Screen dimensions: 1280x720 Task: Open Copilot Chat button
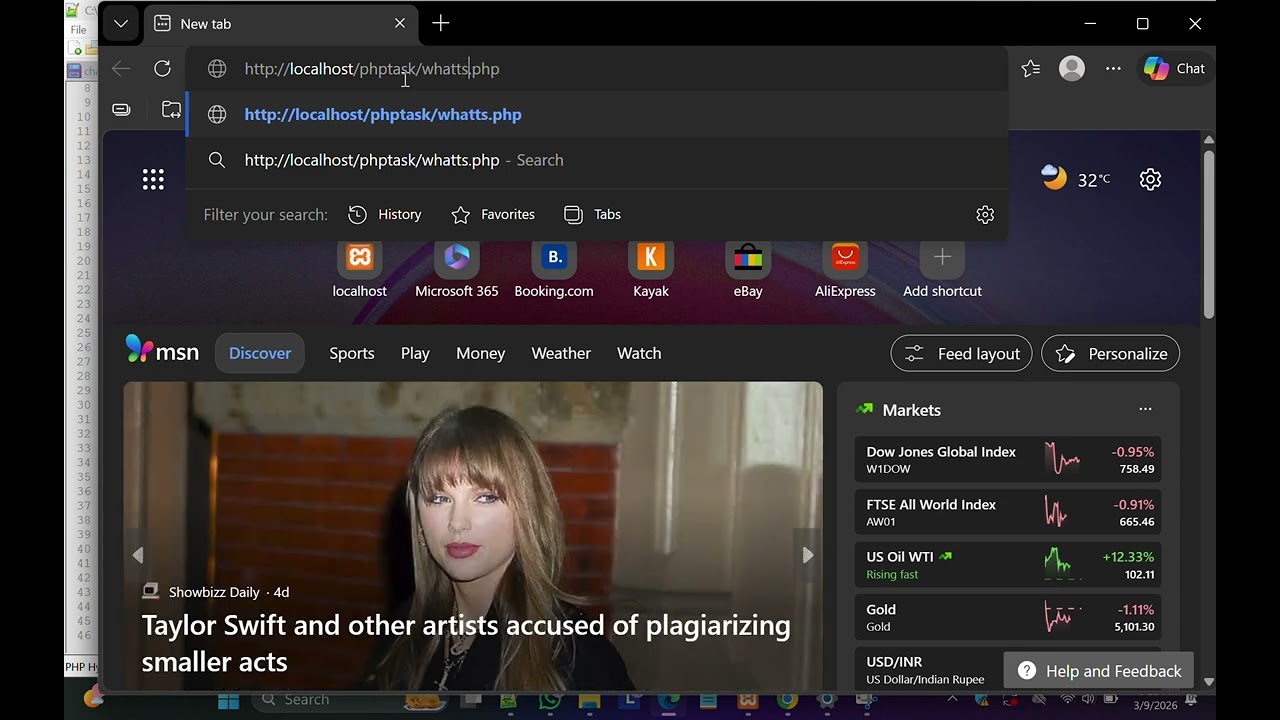pyautogui.click(x=1176, y=68)
